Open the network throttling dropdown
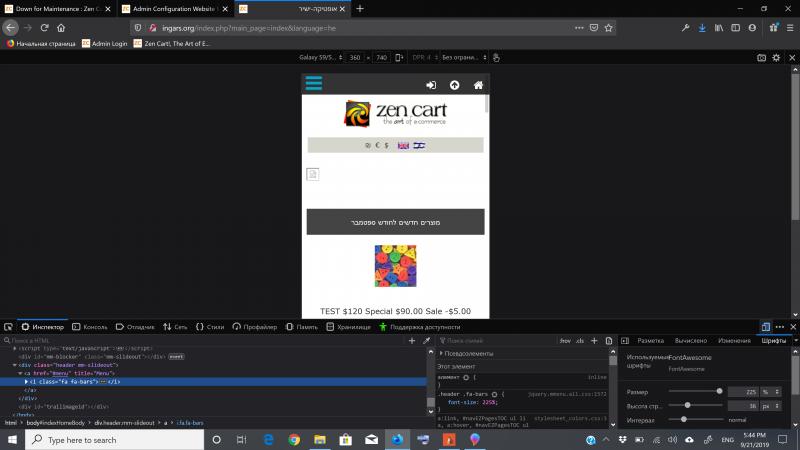 click(464, 58)
